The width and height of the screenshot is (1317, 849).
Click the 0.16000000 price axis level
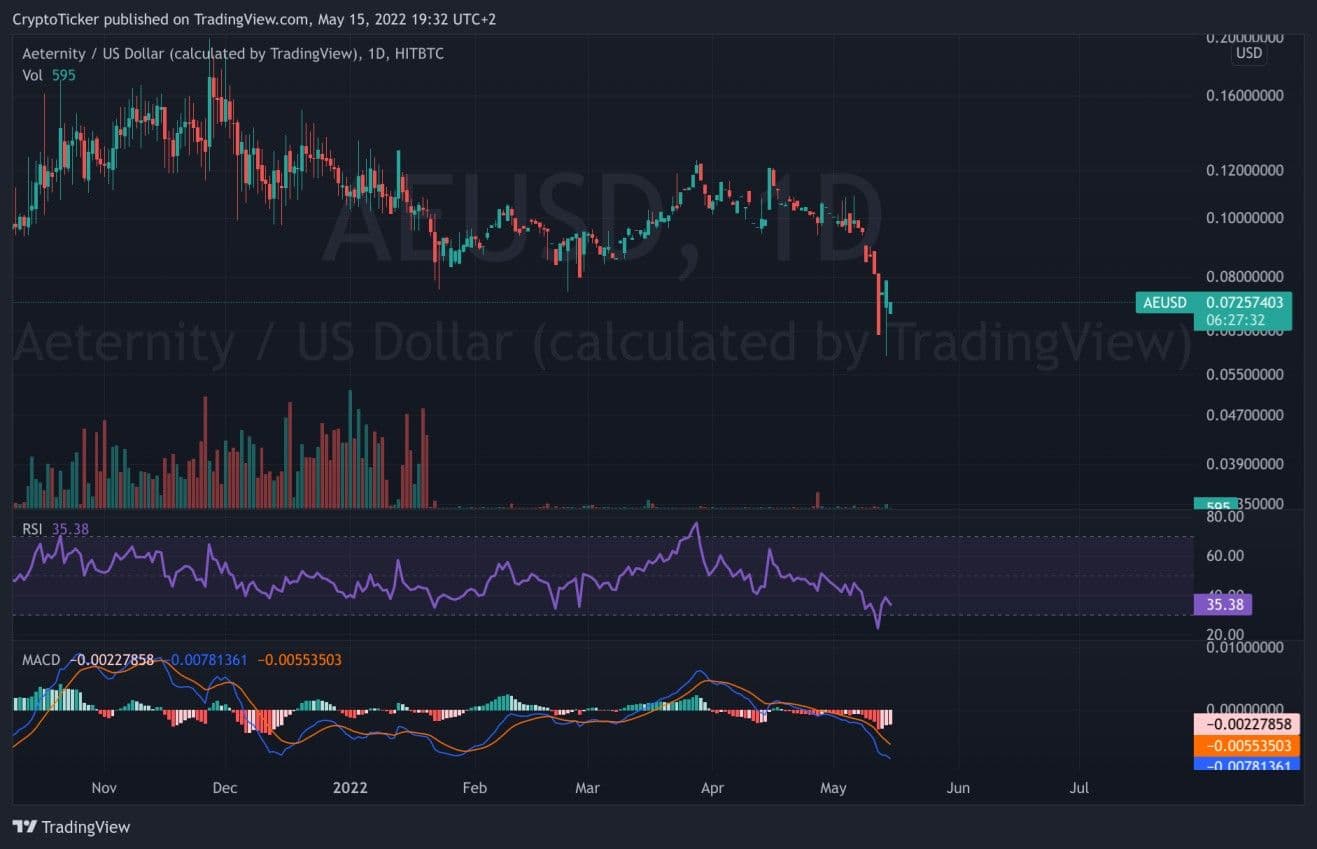click(x=1247, y=97)
